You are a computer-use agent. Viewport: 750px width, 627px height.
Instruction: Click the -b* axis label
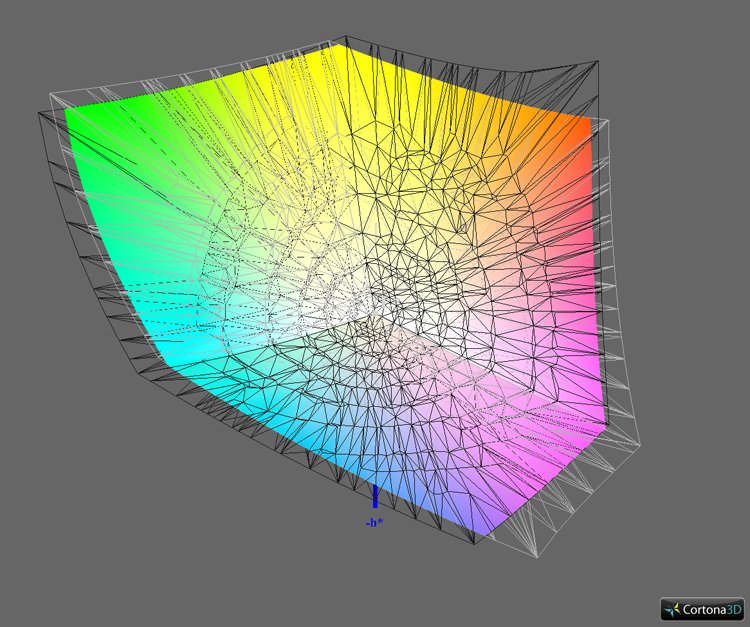tap(373, 522)
